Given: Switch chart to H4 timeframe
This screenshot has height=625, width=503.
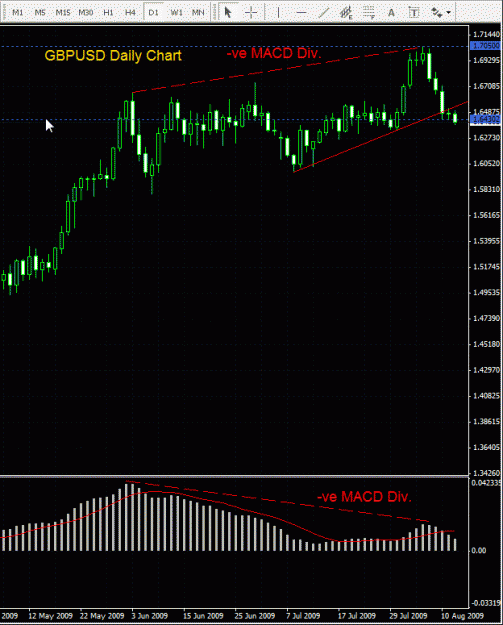Looking at the screenshot, I should pos(130,13).
